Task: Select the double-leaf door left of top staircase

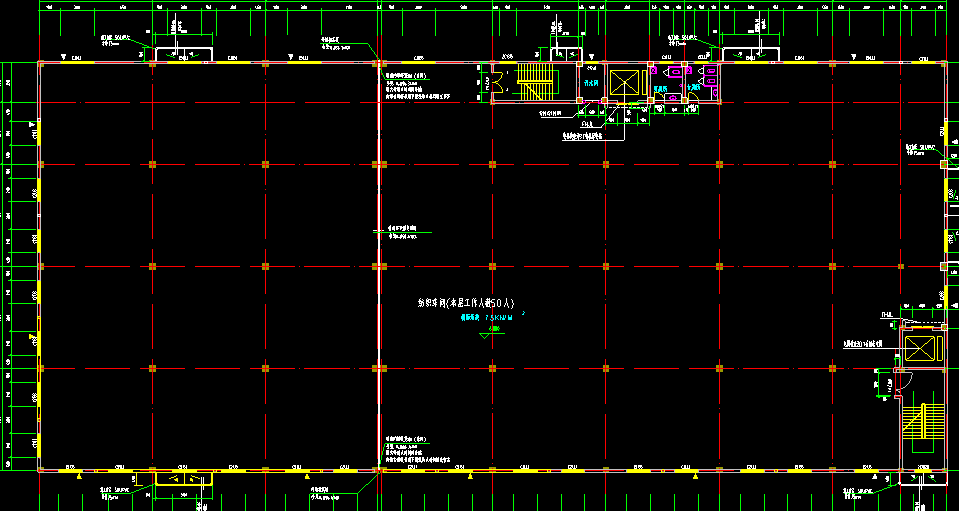Action: [x=497, y=82]
